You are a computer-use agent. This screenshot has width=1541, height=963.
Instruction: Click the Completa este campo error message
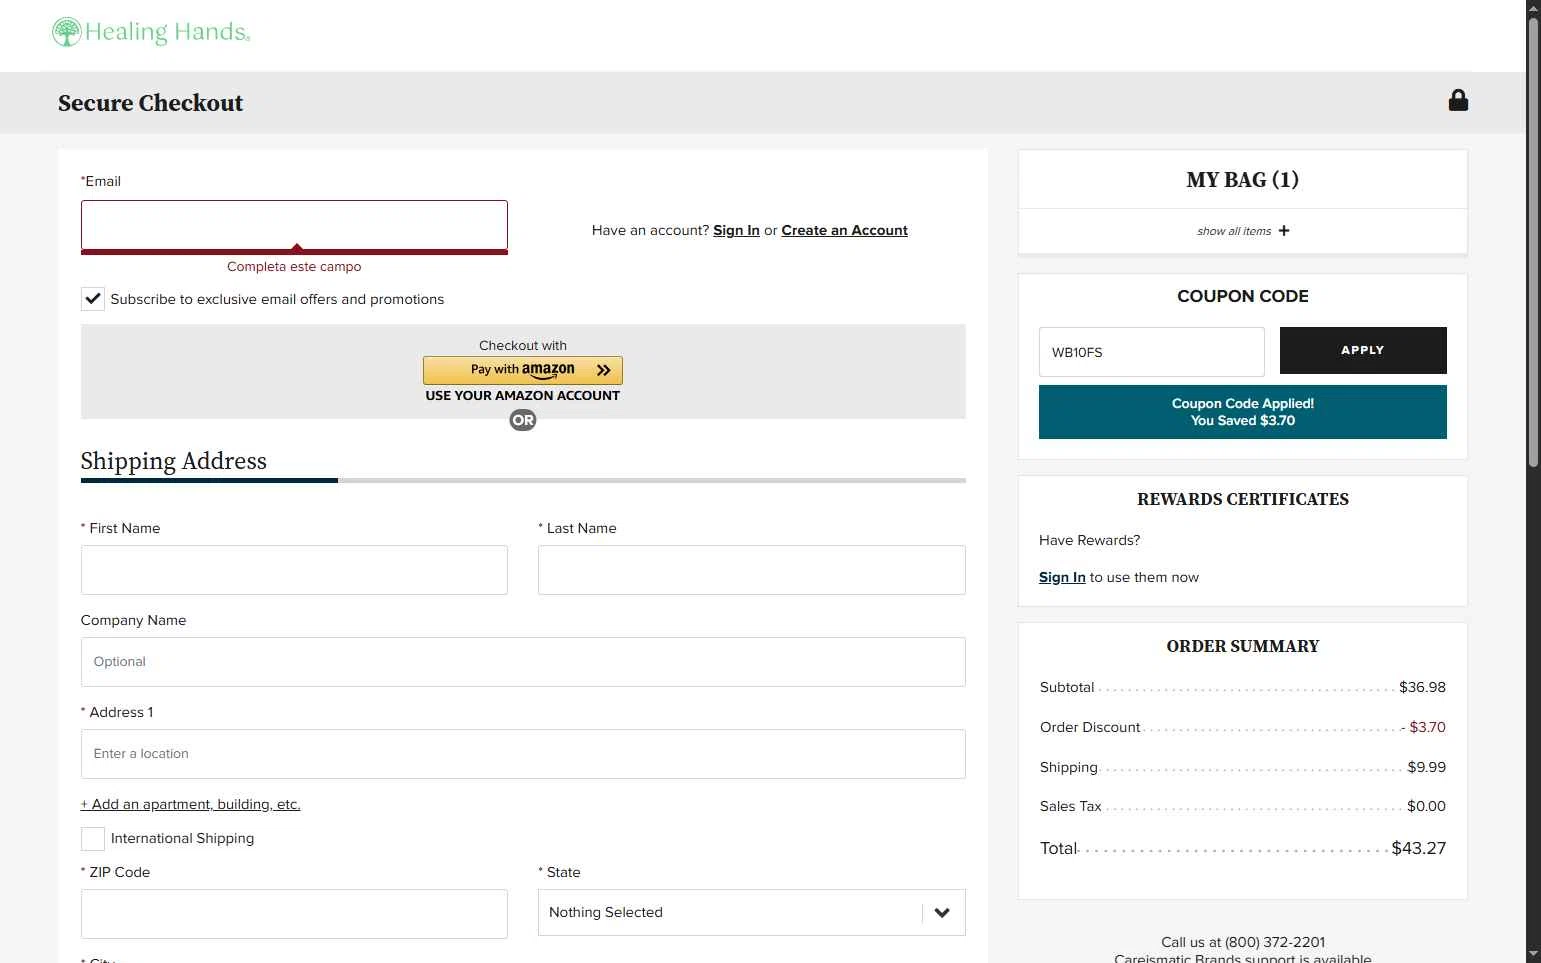point(294,267)
